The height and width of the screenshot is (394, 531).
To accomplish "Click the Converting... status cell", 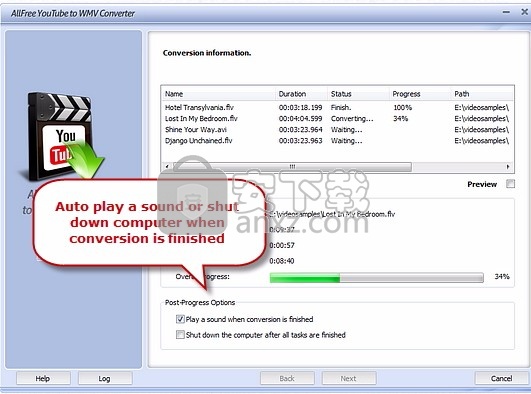I will tap(352, 119).
